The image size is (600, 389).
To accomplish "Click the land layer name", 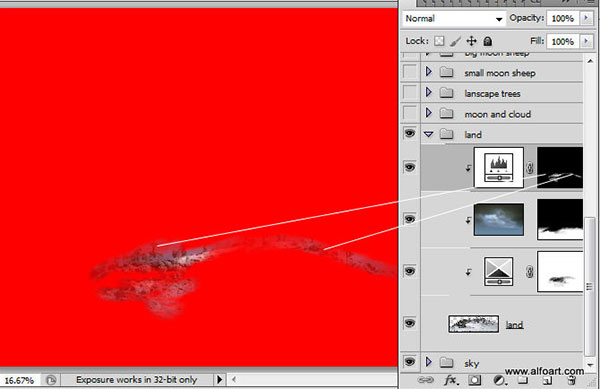I will click(x=514, y=325).
